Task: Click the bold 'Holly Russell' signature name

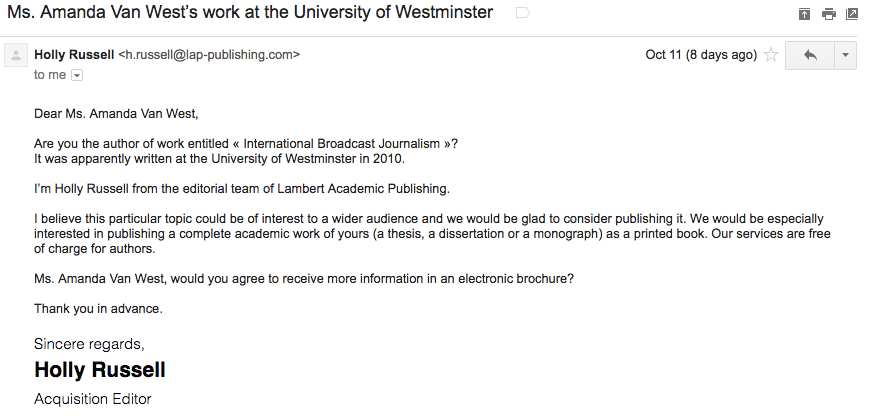Action: point(99,370)
